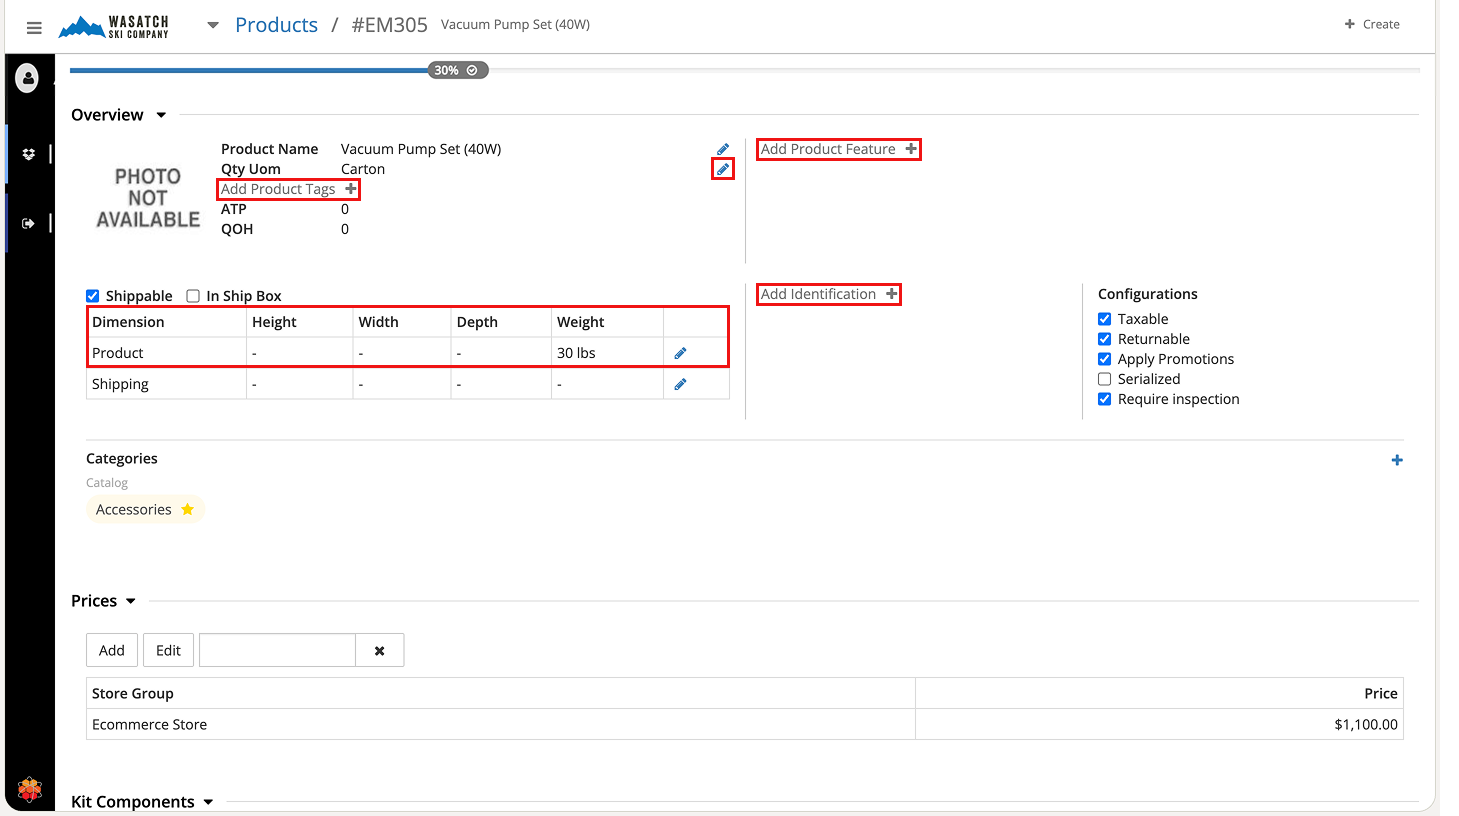Enable the In Ship Box checkbox

193,296
